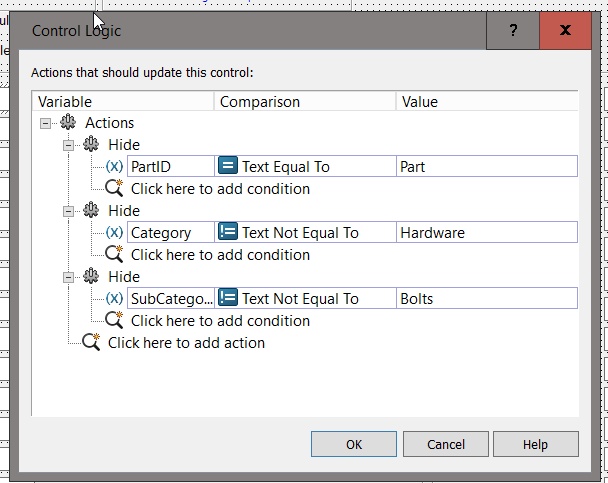608x483 pixels.
Task: Edit the Hardware value field
Action: click(487, 232)
